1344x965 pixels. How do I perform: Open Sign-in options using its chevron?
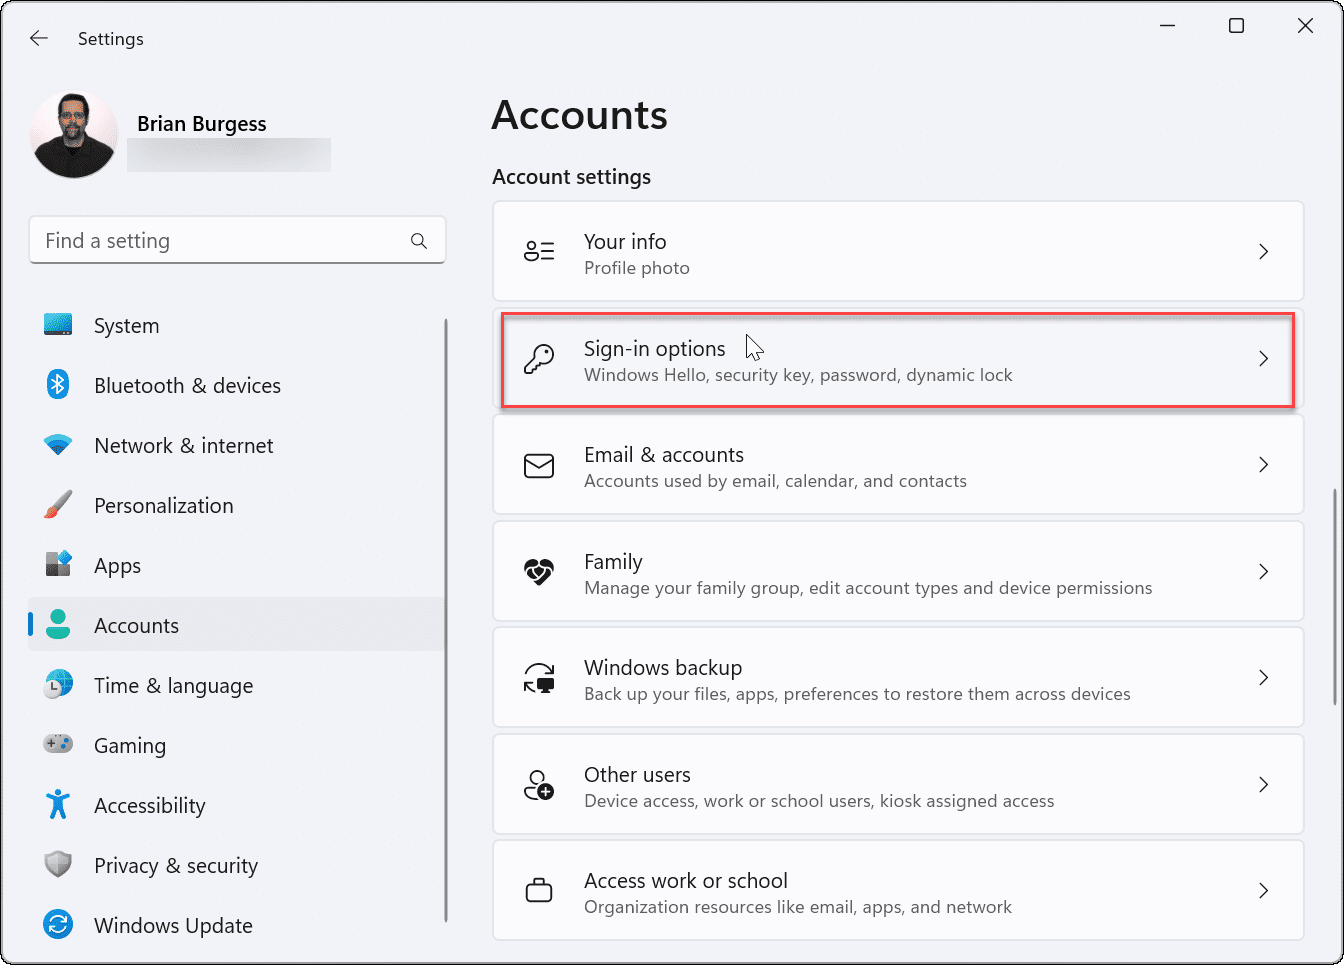[1263, 359]
